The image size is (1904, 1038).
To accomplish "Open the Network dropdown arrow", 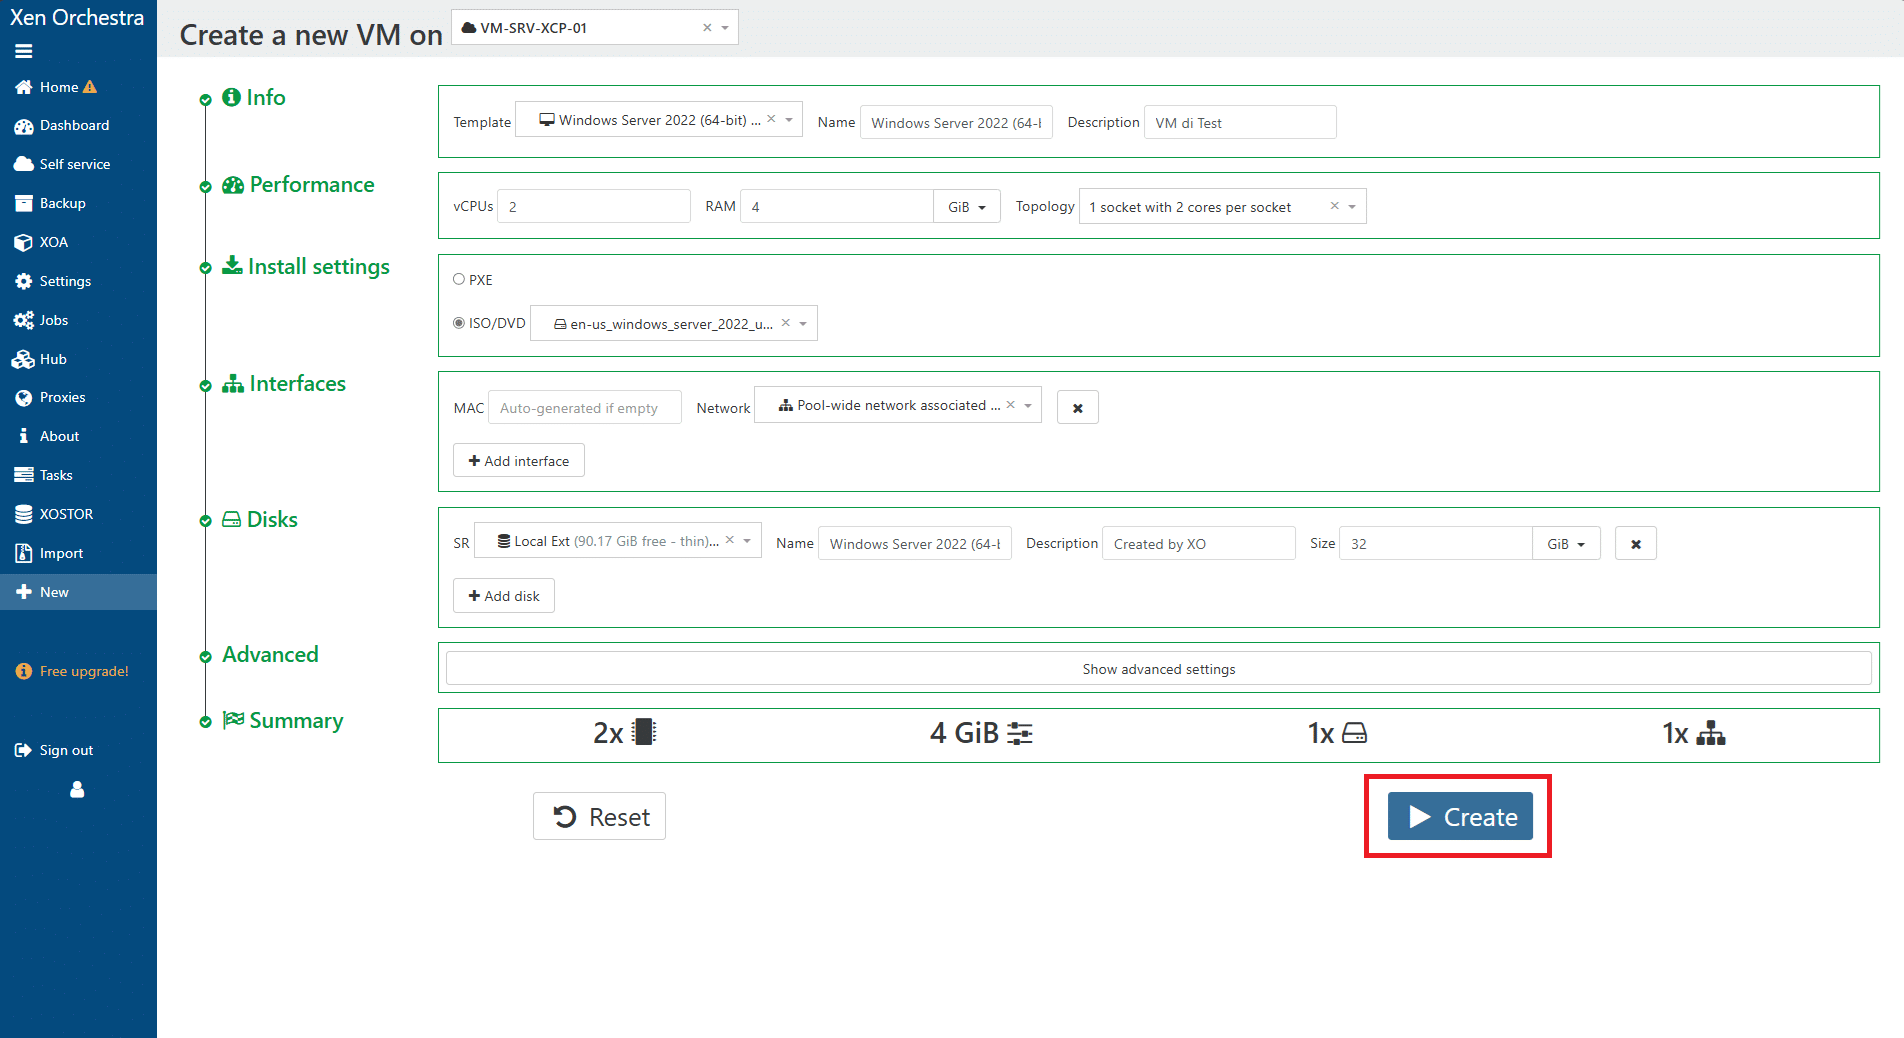I will (1028, 406).
